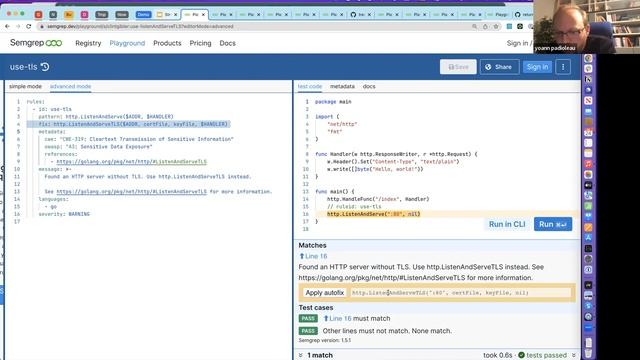The image size is (640, 360).
Task: Open the top Chrome icon in the dock
Action: coord(588,58)
